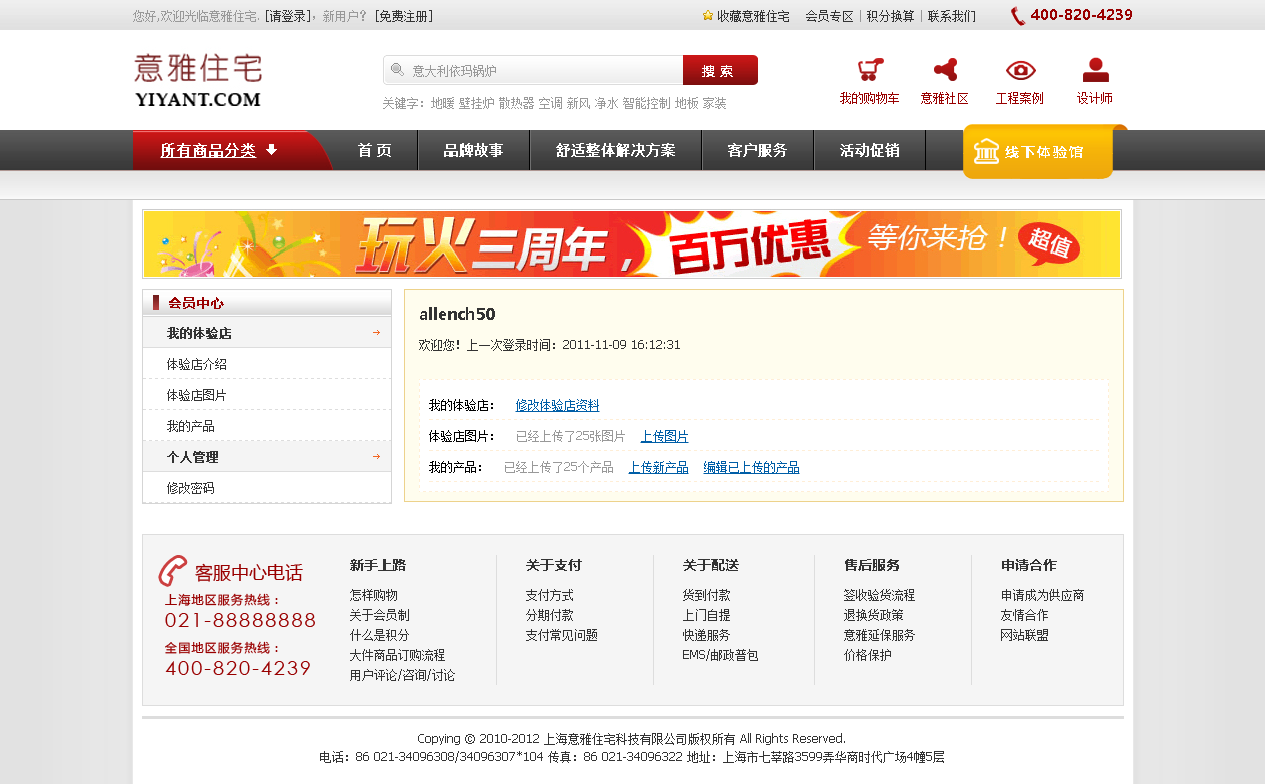Click the shopping cart icon
This screenshot has width=1265, height=784.
pyautogui.click(x=869, y=70)
